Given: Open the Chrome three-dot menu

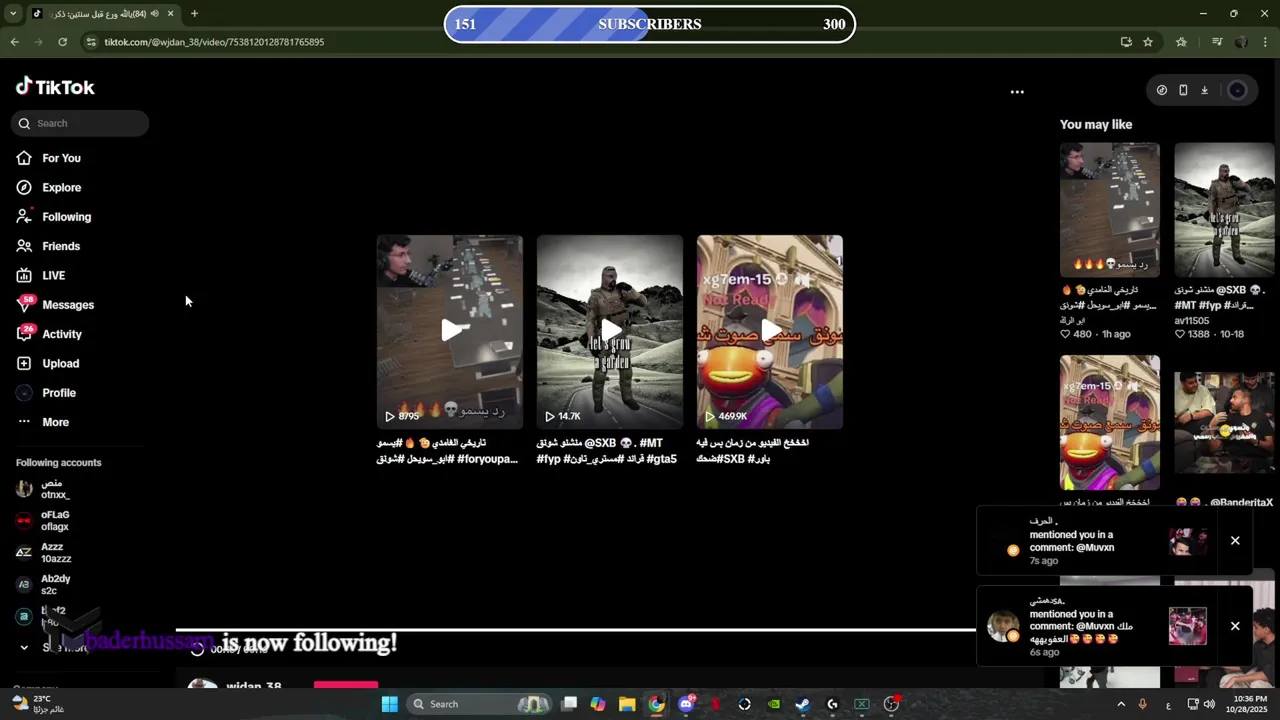Looking at the screenshot, I should pos(1266,42).
